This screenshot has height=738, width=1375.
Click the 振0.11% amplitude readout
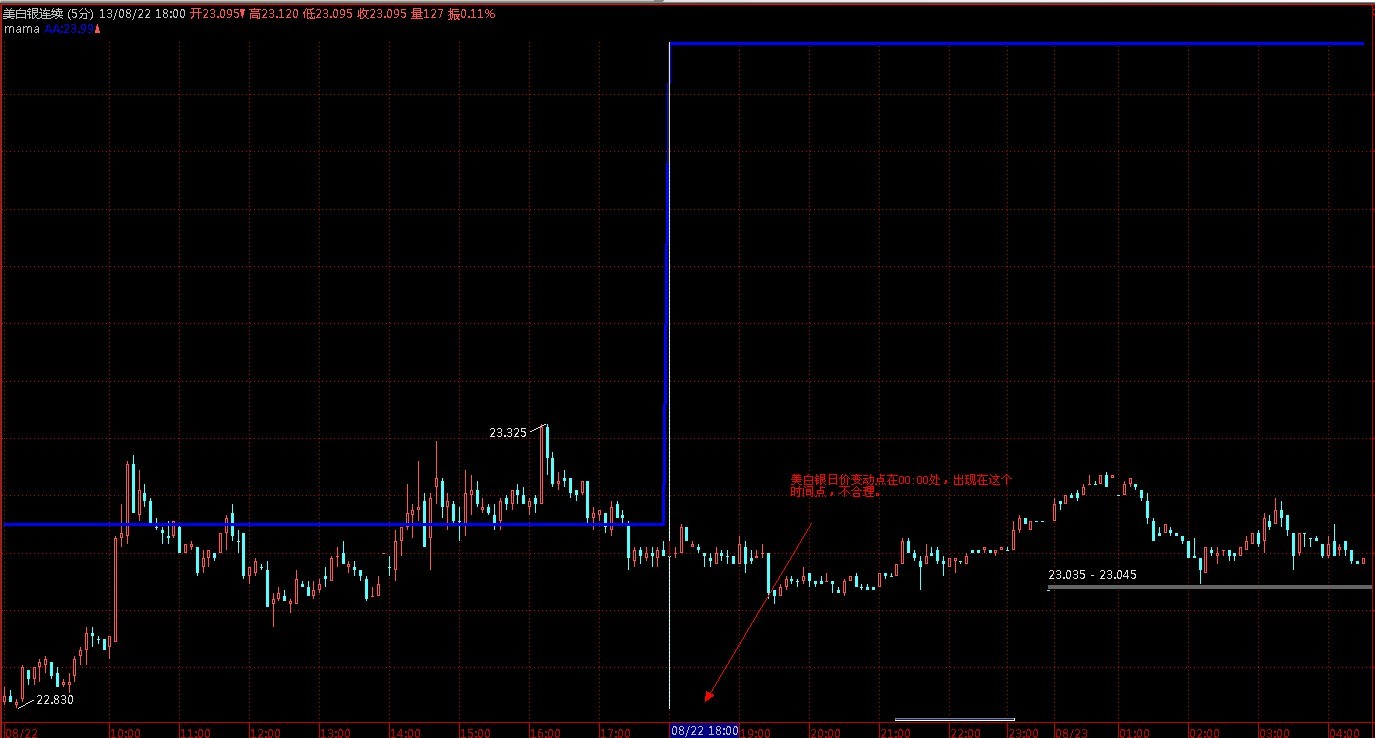[469, 14]
